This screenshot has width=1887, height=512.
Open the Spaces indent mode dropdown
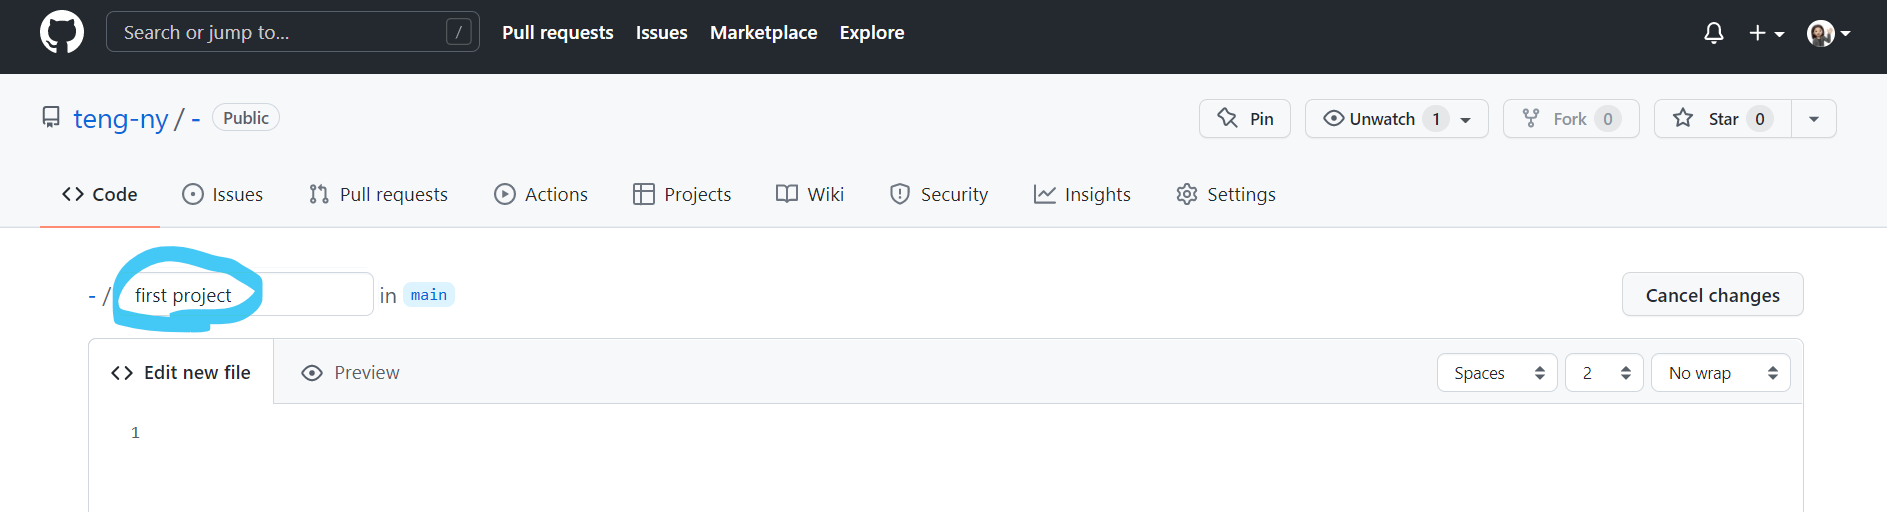(x=1497, y=373)
